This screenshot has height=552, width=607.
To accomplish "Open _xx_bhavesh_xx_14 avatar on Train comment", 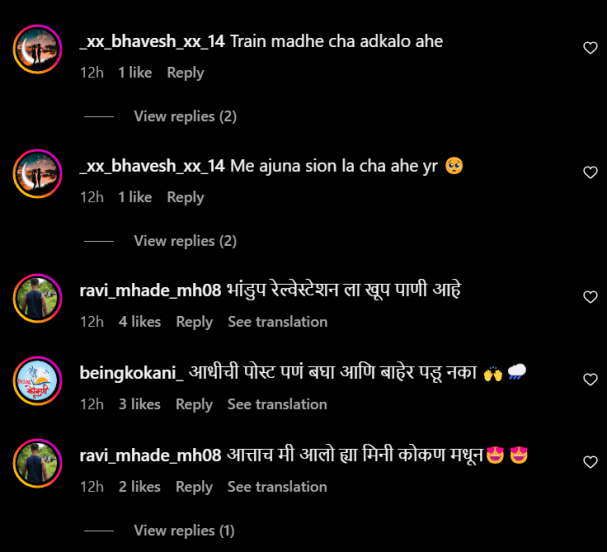I will pyautogui.click(x=38, y=49).
